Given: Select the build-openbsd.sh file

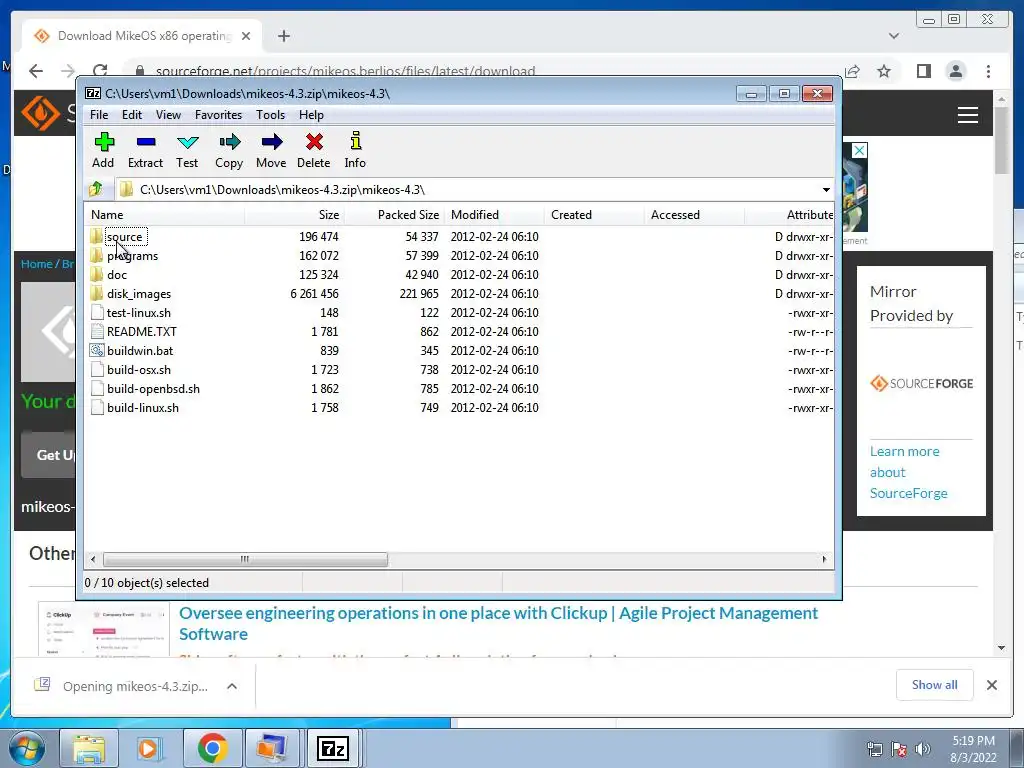Looking at the screenshot, I should [153, 389].
